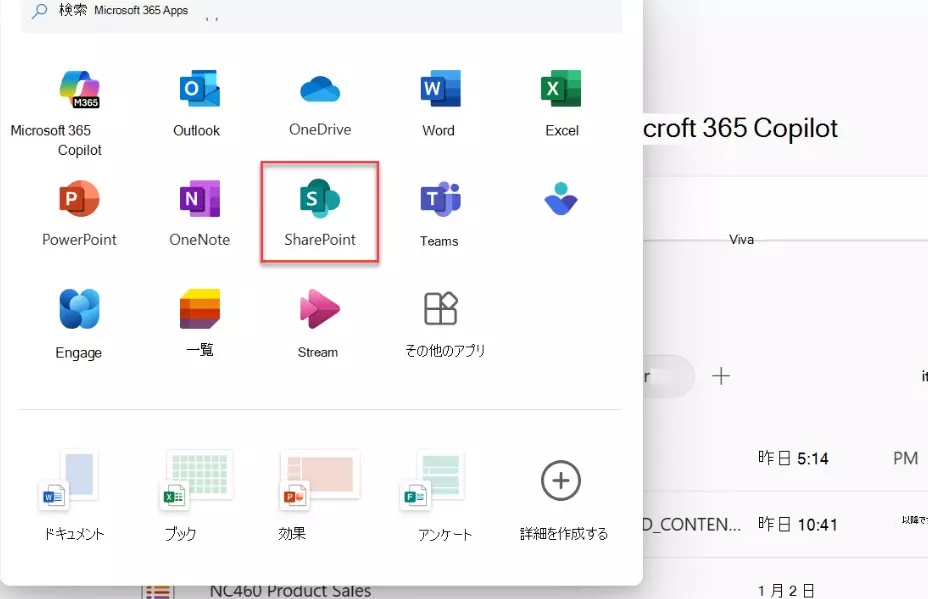Click the 1 月 2 日 date
Image resolution: width=928 pixels, height=599 pixels.
click(x=786, y=590)
